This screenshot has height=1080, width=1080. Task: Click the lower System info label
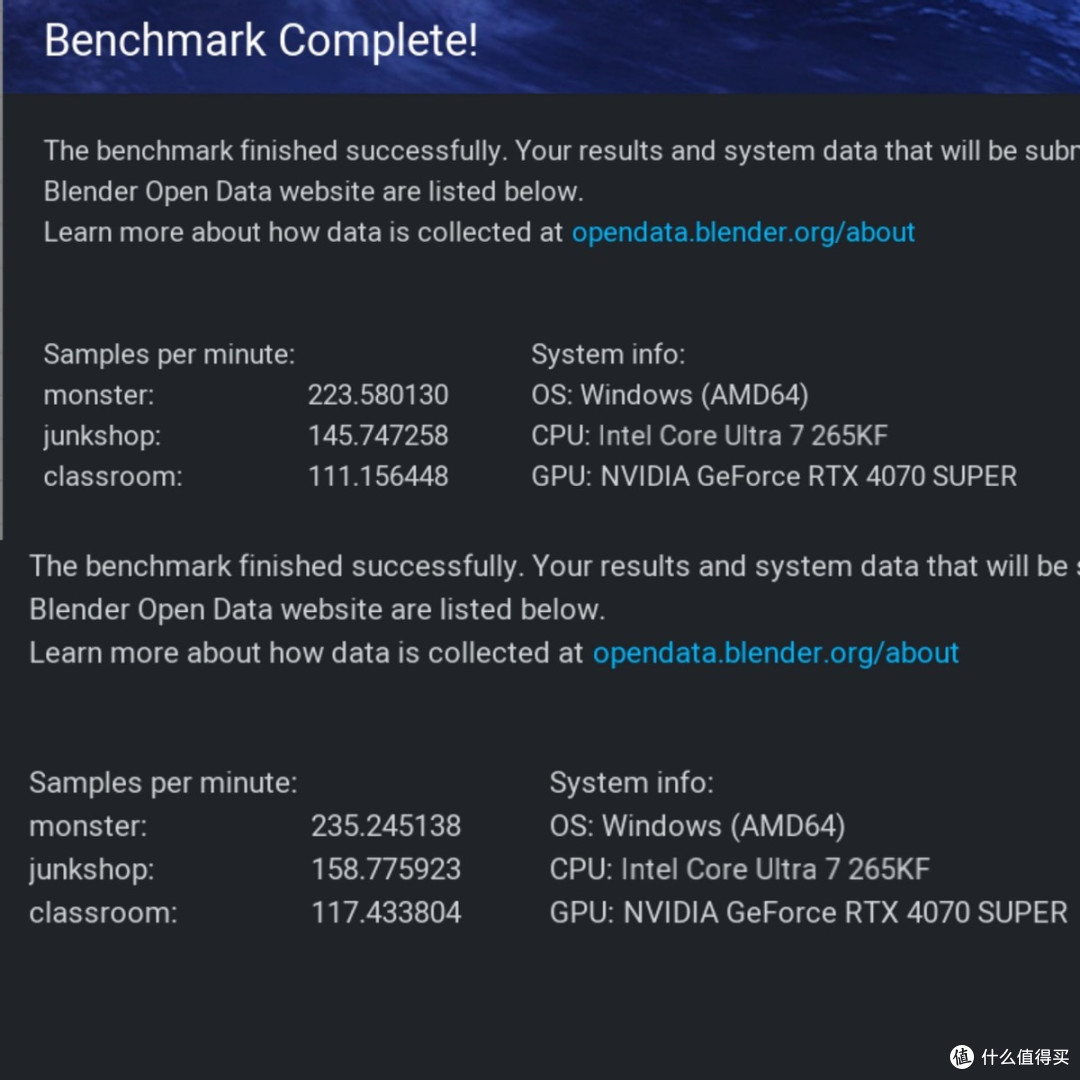pyautogui.click(x=632, y=783)
